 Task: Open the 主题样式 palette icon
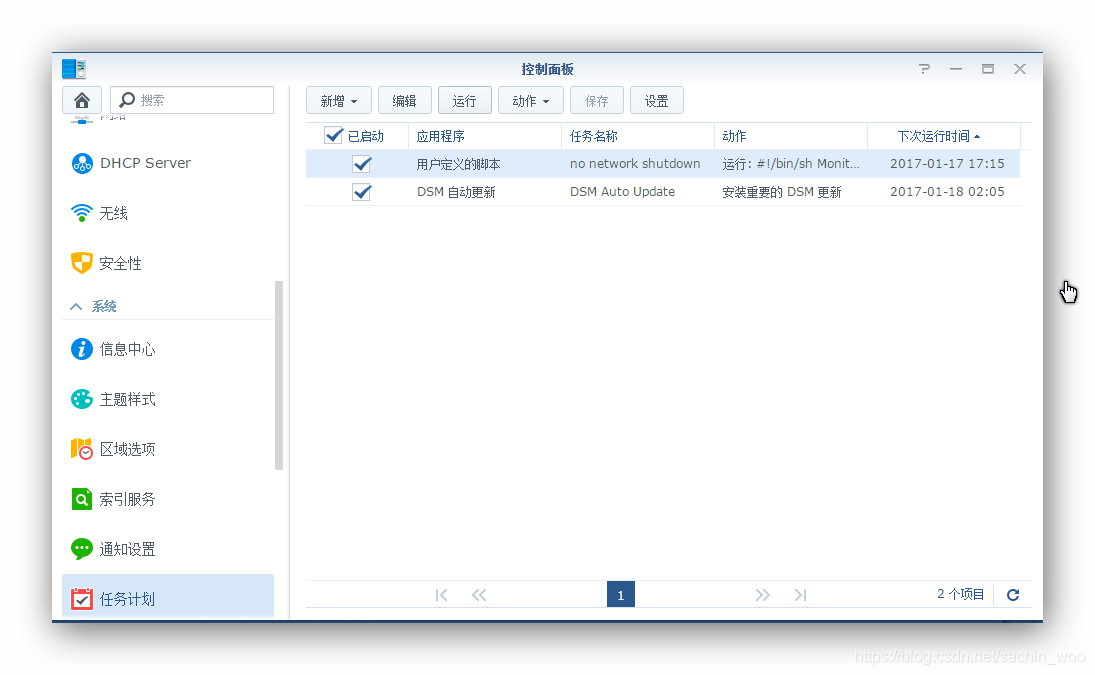click(82, 399)
